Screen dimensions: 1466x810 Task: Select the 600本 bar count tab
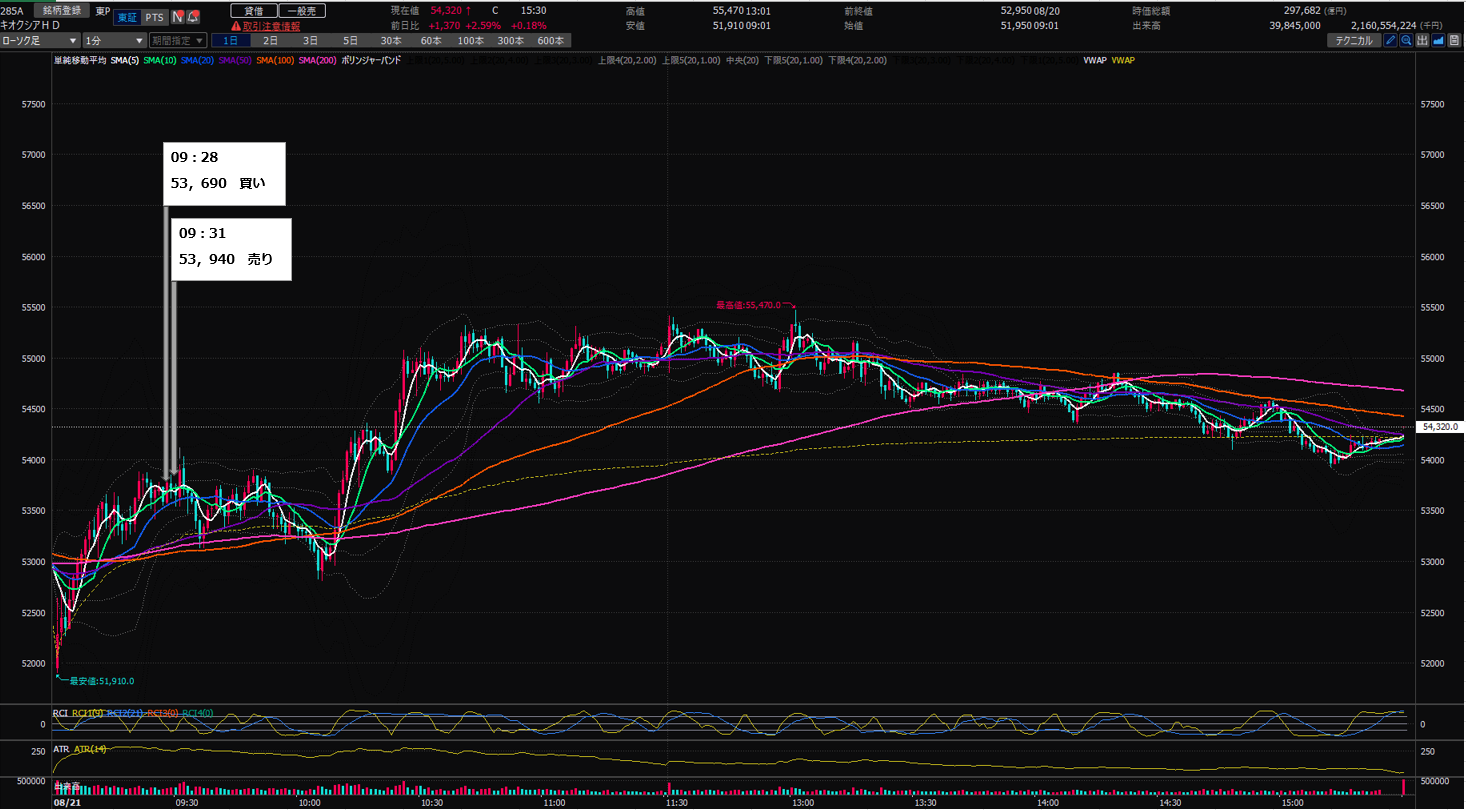point(550,41)
